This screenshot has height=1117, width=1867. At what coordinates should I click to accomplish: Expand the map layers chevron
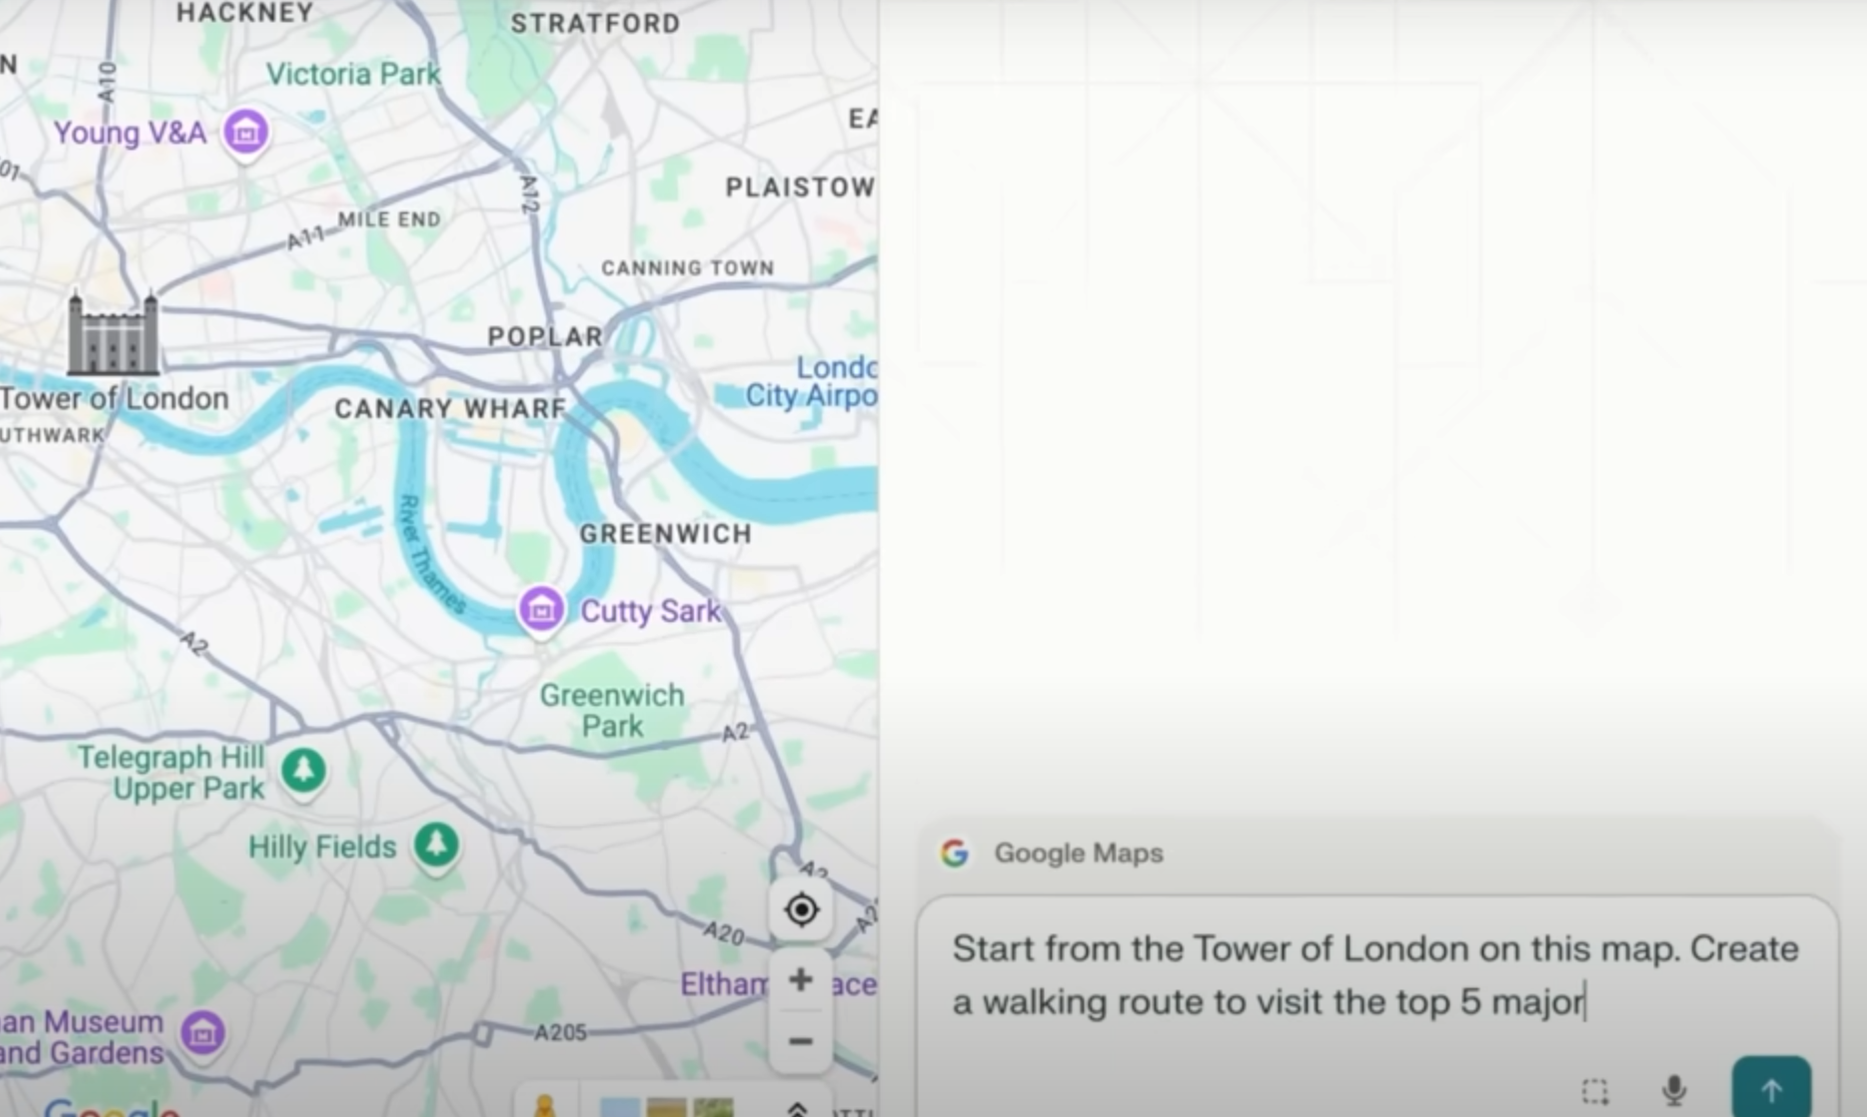point(797,1108)
